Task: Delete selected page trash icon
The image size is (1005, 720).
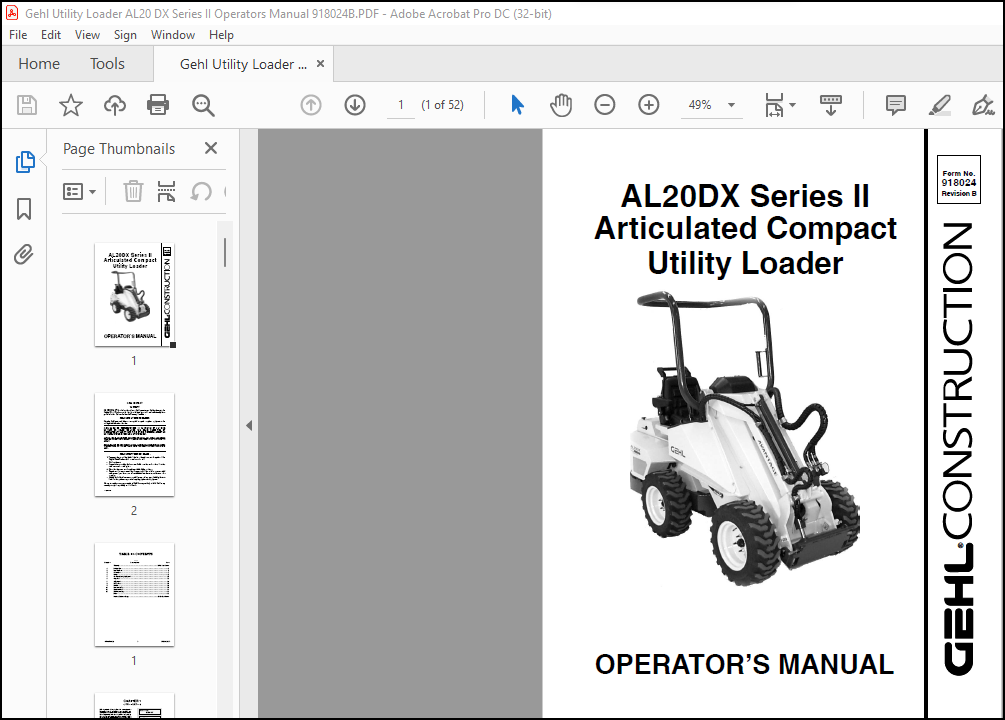Action: coord(133,191)
